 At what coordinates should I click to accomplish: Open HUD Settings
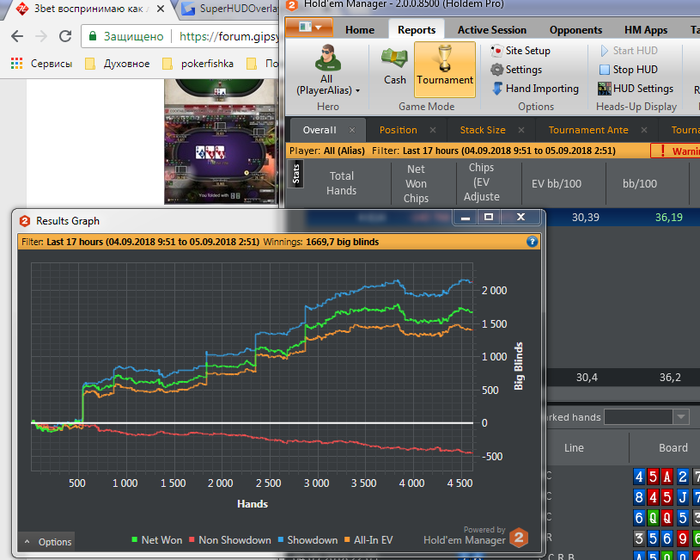(x=635, y=88)
